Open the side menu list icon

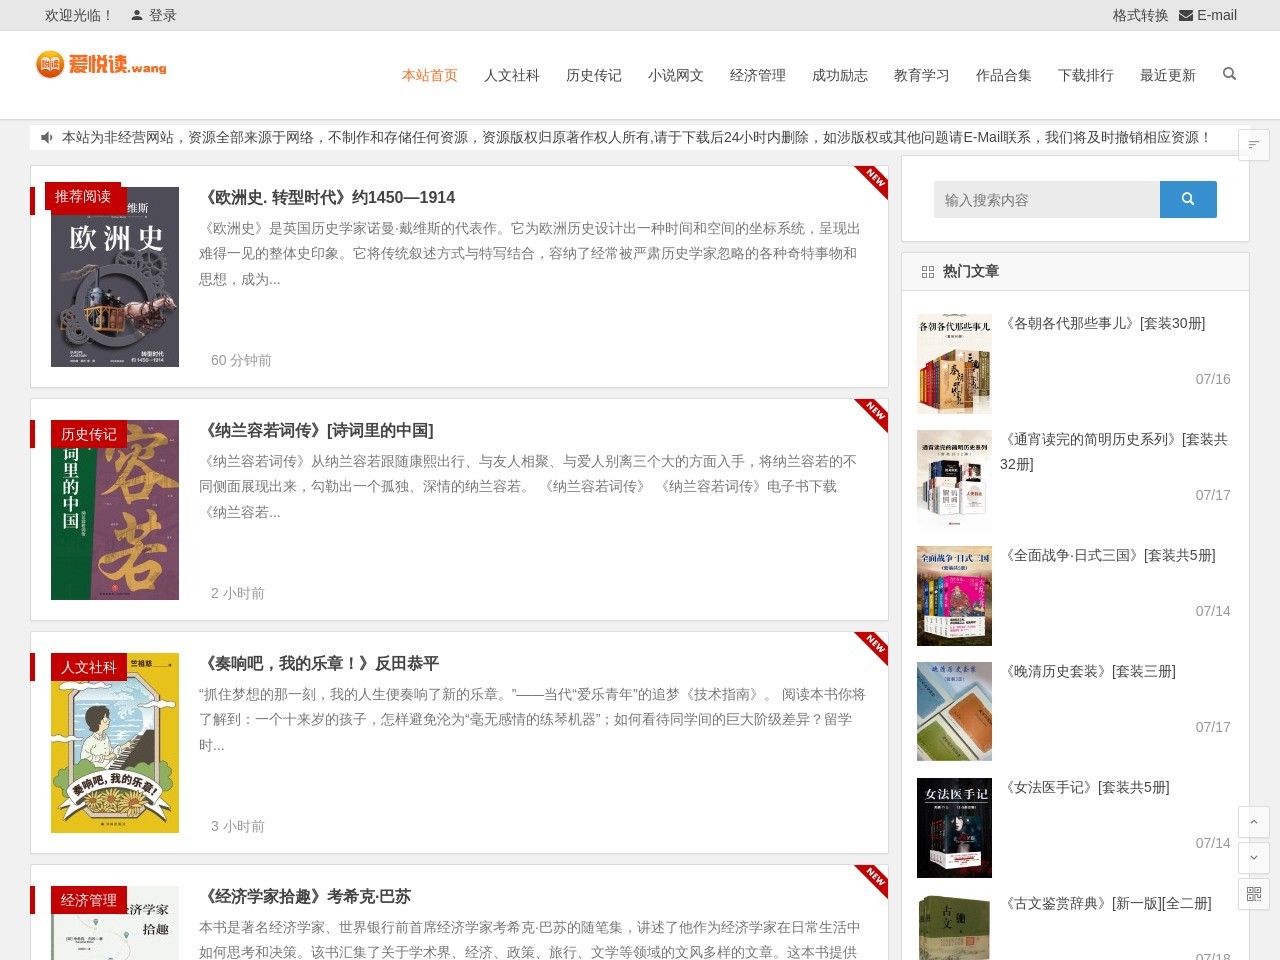[x=1254, y=145]
